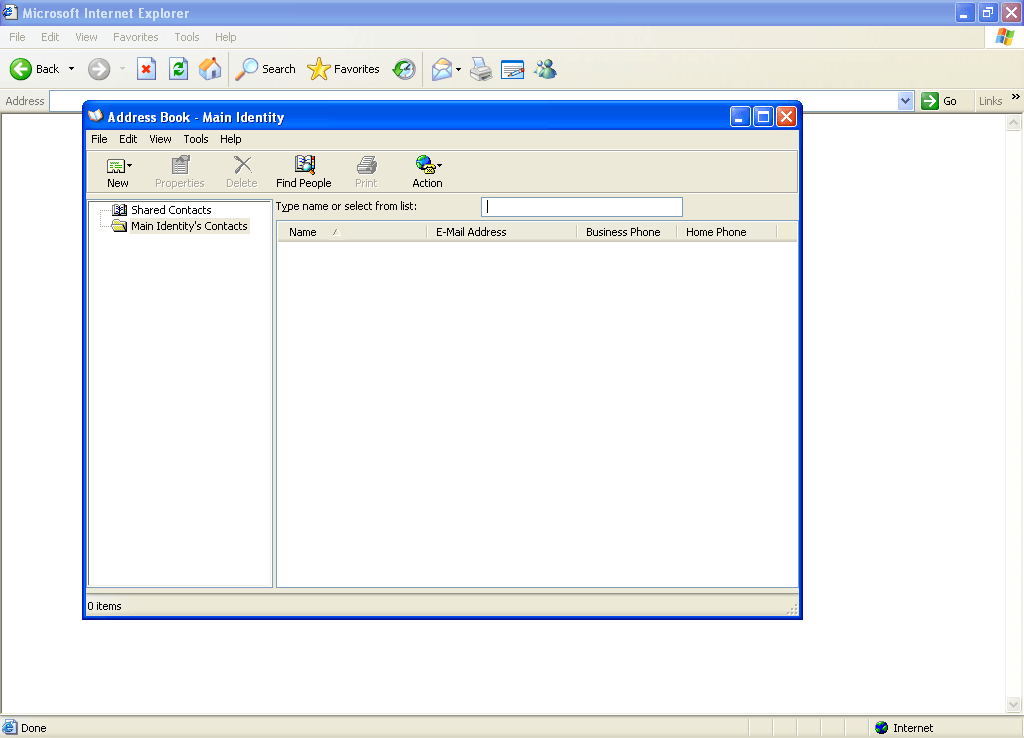Sort contacts by the Name column
The image size is (1024, 738).
(x=352, y=232)
